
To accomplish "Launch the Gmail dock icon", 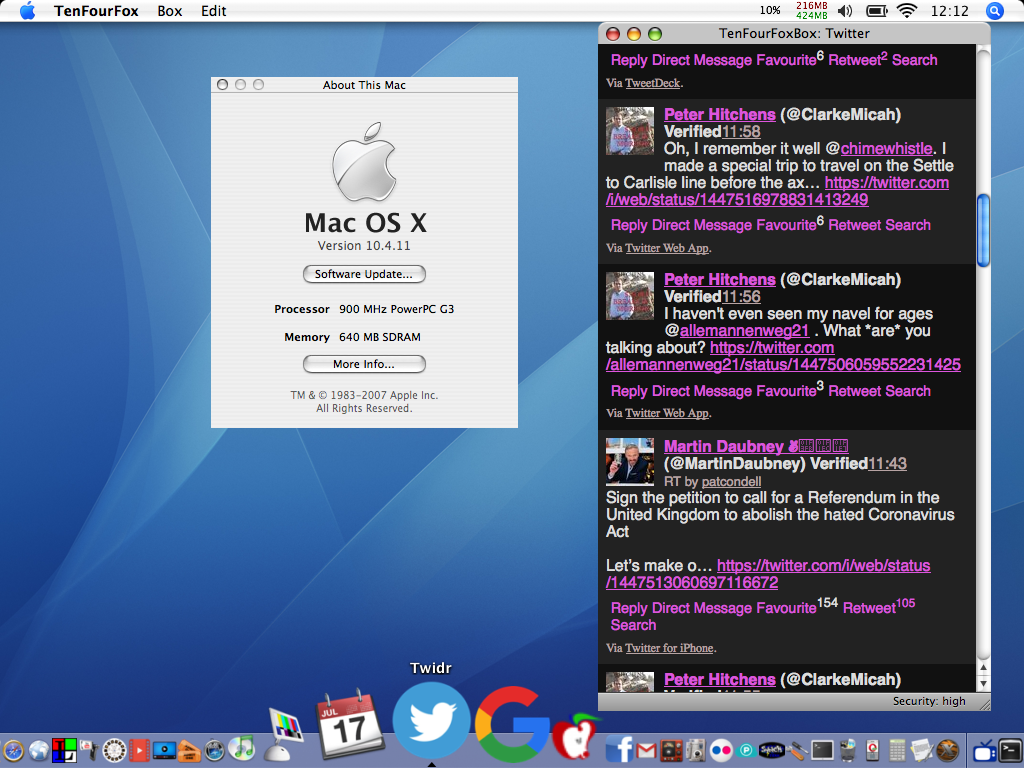I will (646, 750).
